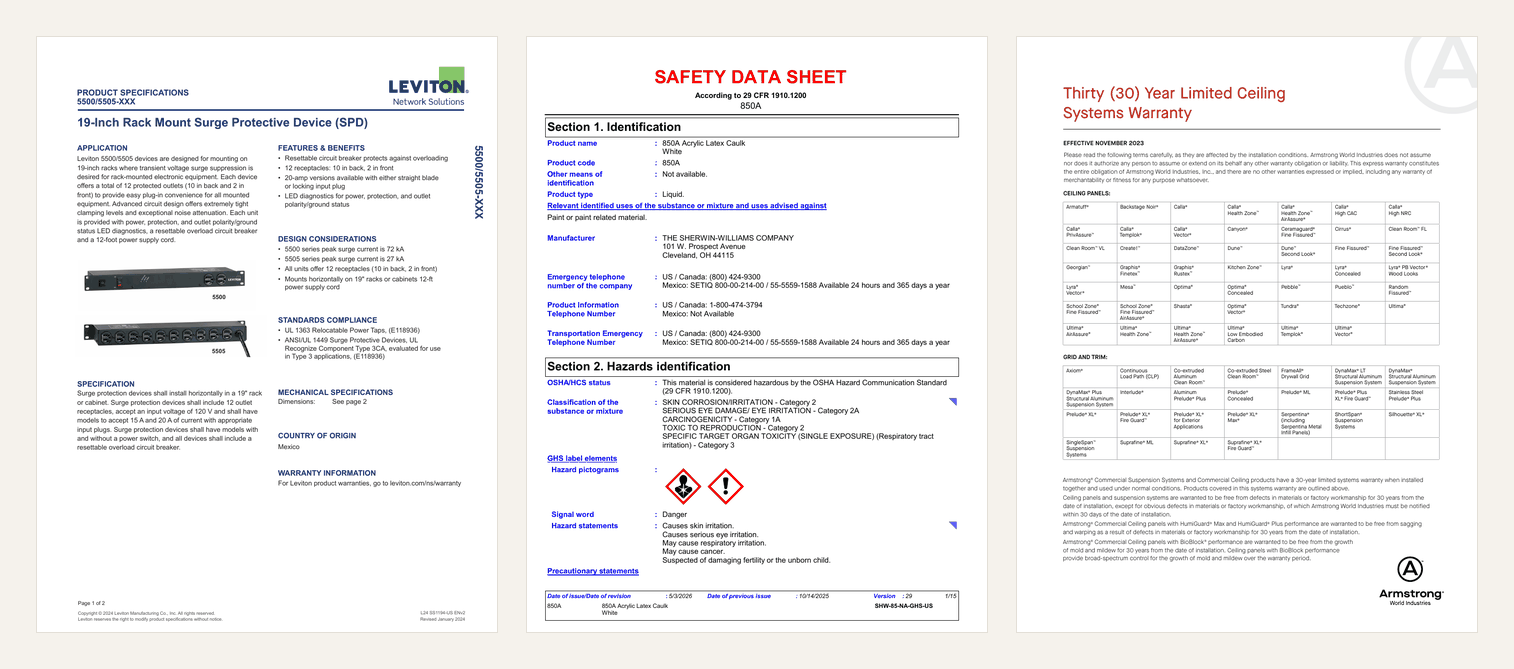This screenshot has height=669, width=1514.
Task: Click the Pebble table cell
Action: [1304, 291]
